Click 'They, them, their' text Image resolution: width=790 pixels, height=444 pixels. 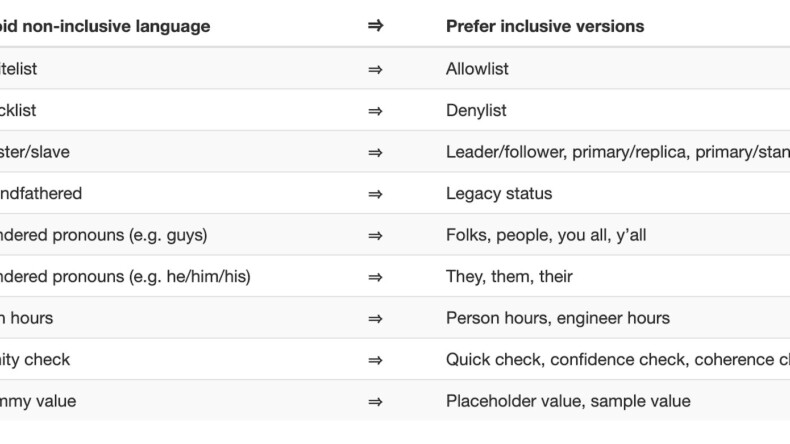509,277
